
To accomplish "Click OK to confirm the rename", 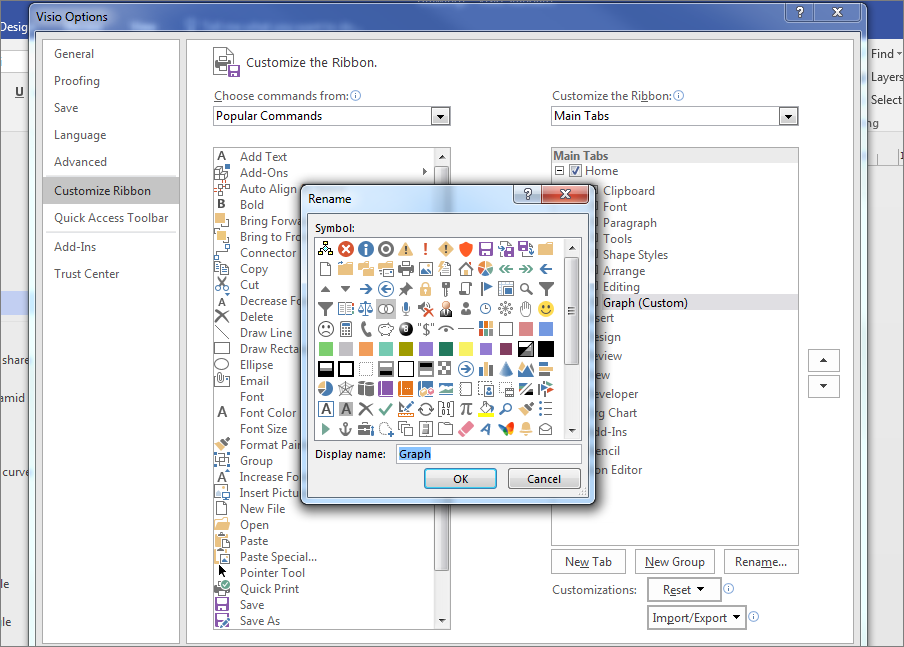I will coord(460,478).
